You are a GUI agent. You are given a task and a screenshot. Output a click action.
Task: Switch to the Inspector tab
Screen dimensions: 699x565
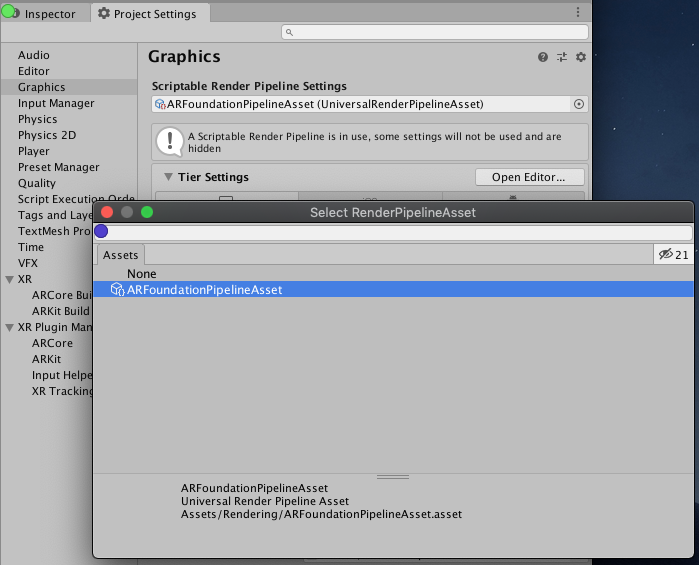coord(45,14)
